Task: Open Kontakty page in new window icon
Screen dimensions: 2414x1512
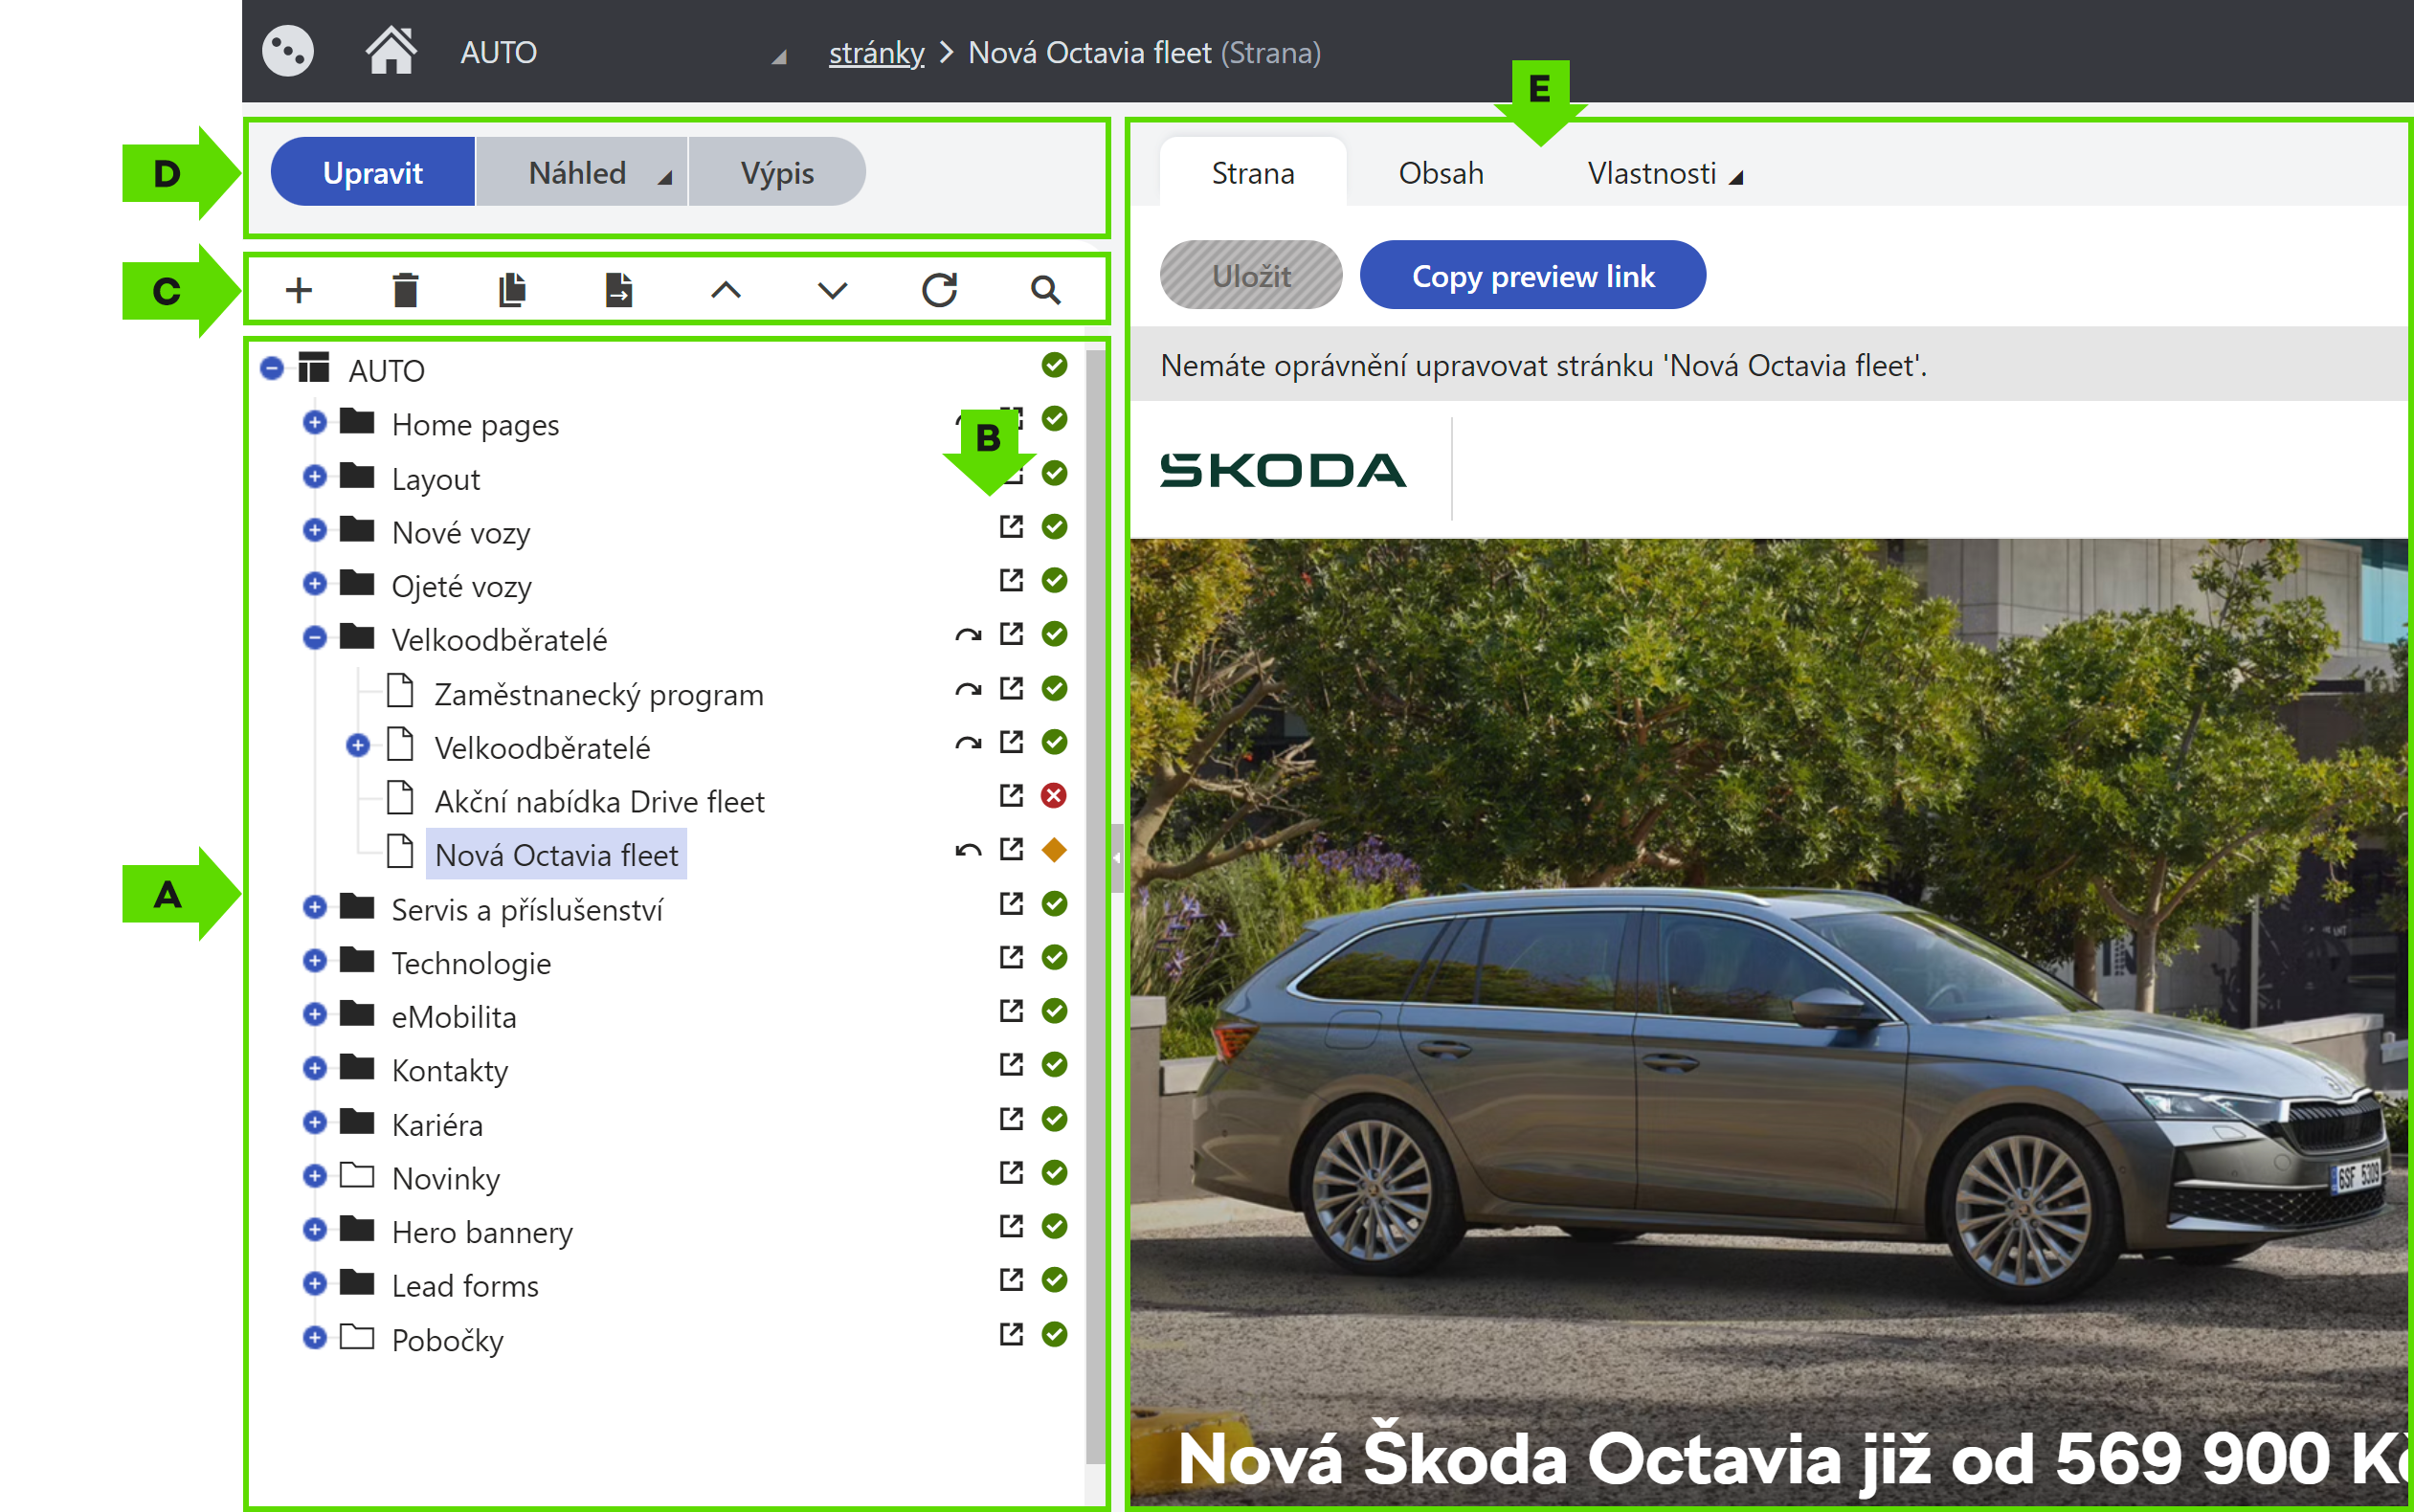Action: [1011, 1064]
